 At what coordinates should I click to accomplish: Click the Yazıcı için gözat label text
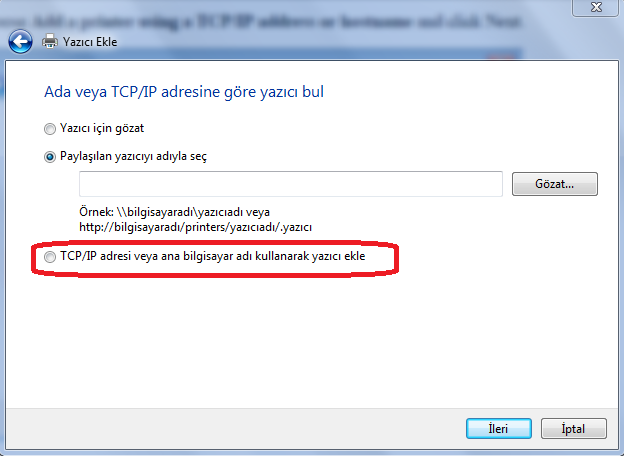[x=102, y=128]
